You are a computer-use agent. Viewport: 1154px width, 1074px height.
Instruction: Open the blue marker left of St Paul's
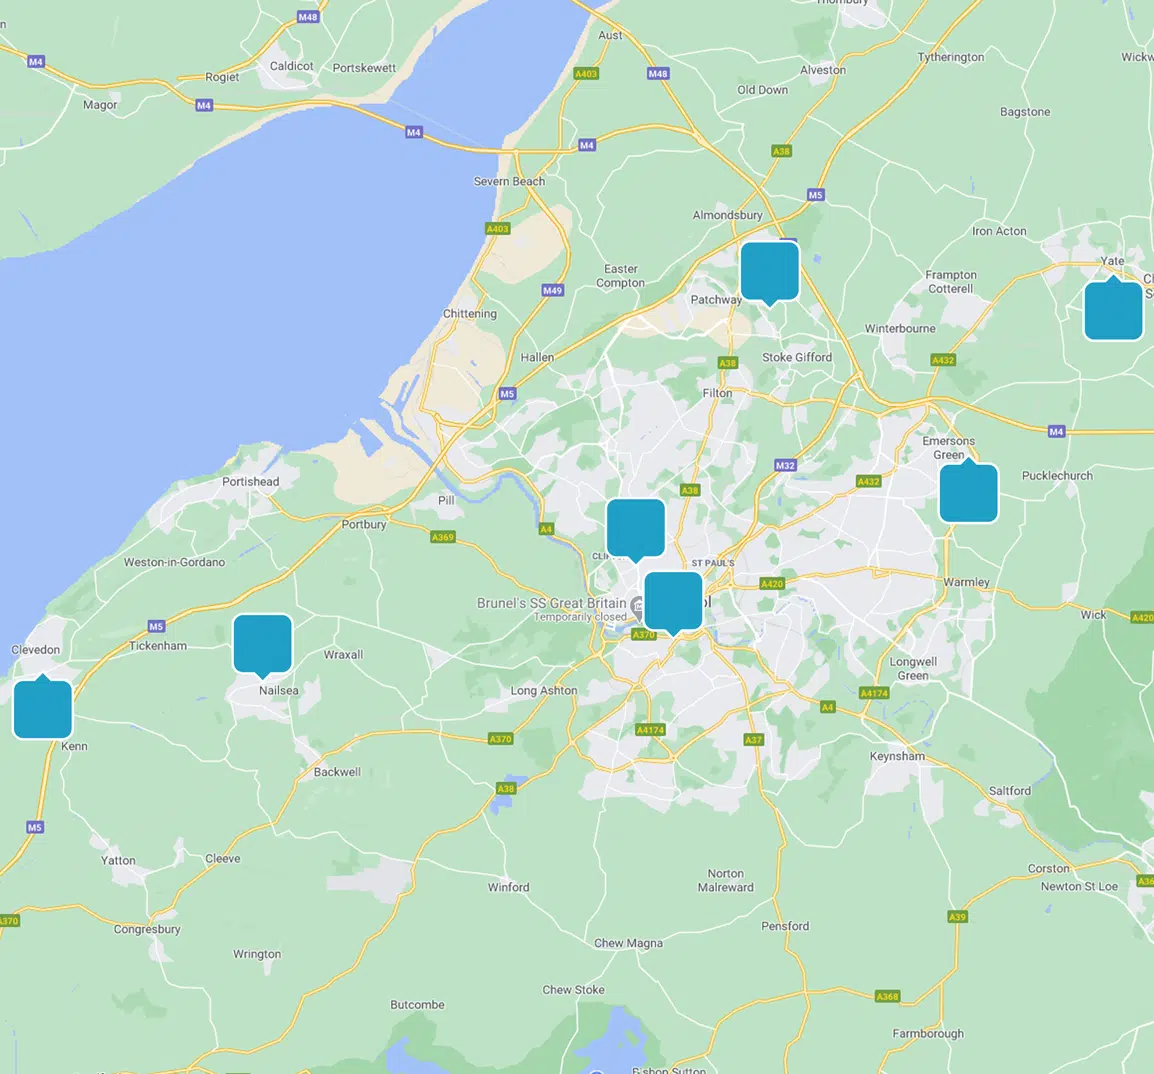[x=635, y=528]
